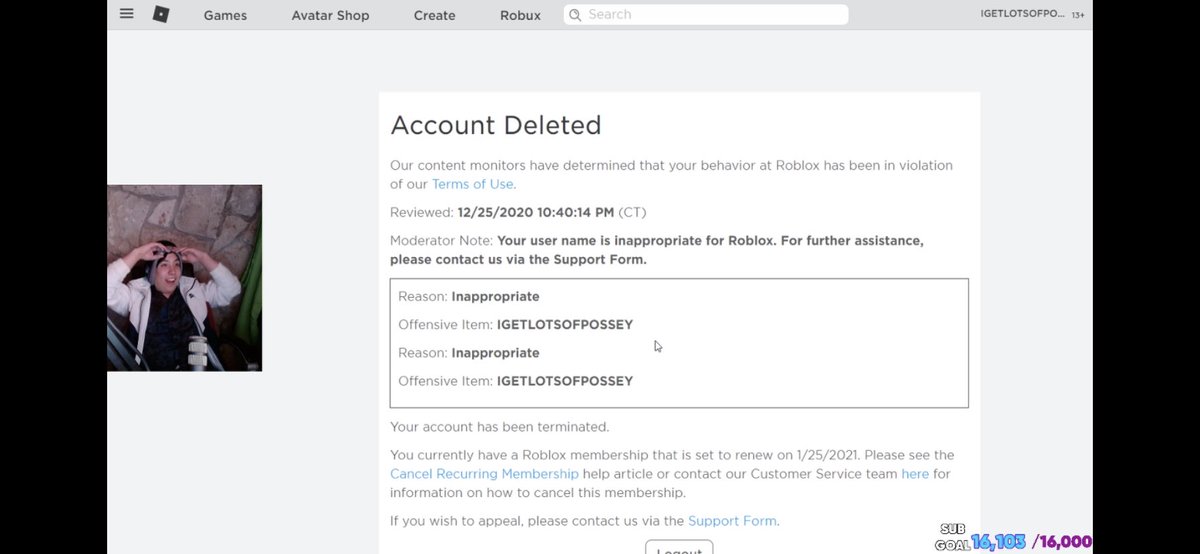Viewport: 1200px width, 554px height.
Task: Follow the 'here' customer service link
Action: (915, 473)
